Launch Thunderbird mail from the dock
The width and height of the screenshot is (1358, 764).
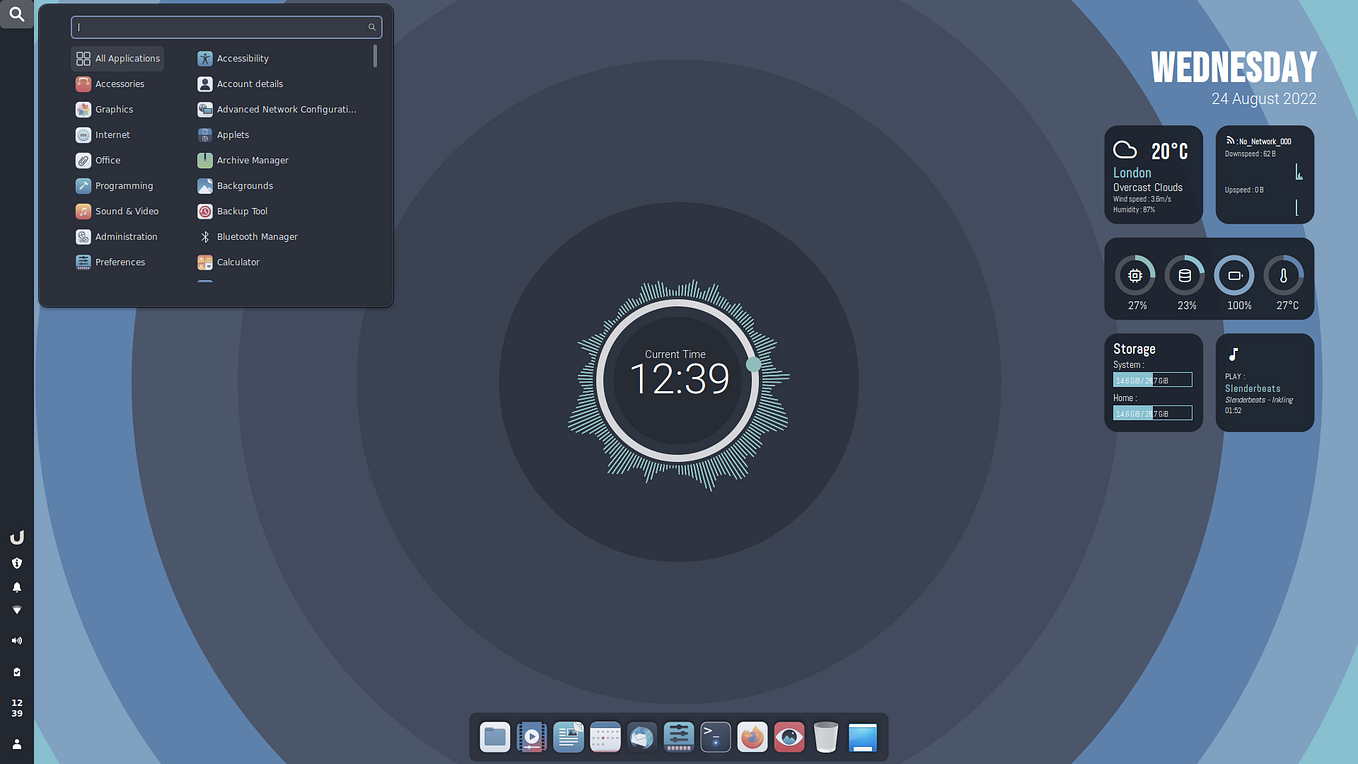point(642,737)
